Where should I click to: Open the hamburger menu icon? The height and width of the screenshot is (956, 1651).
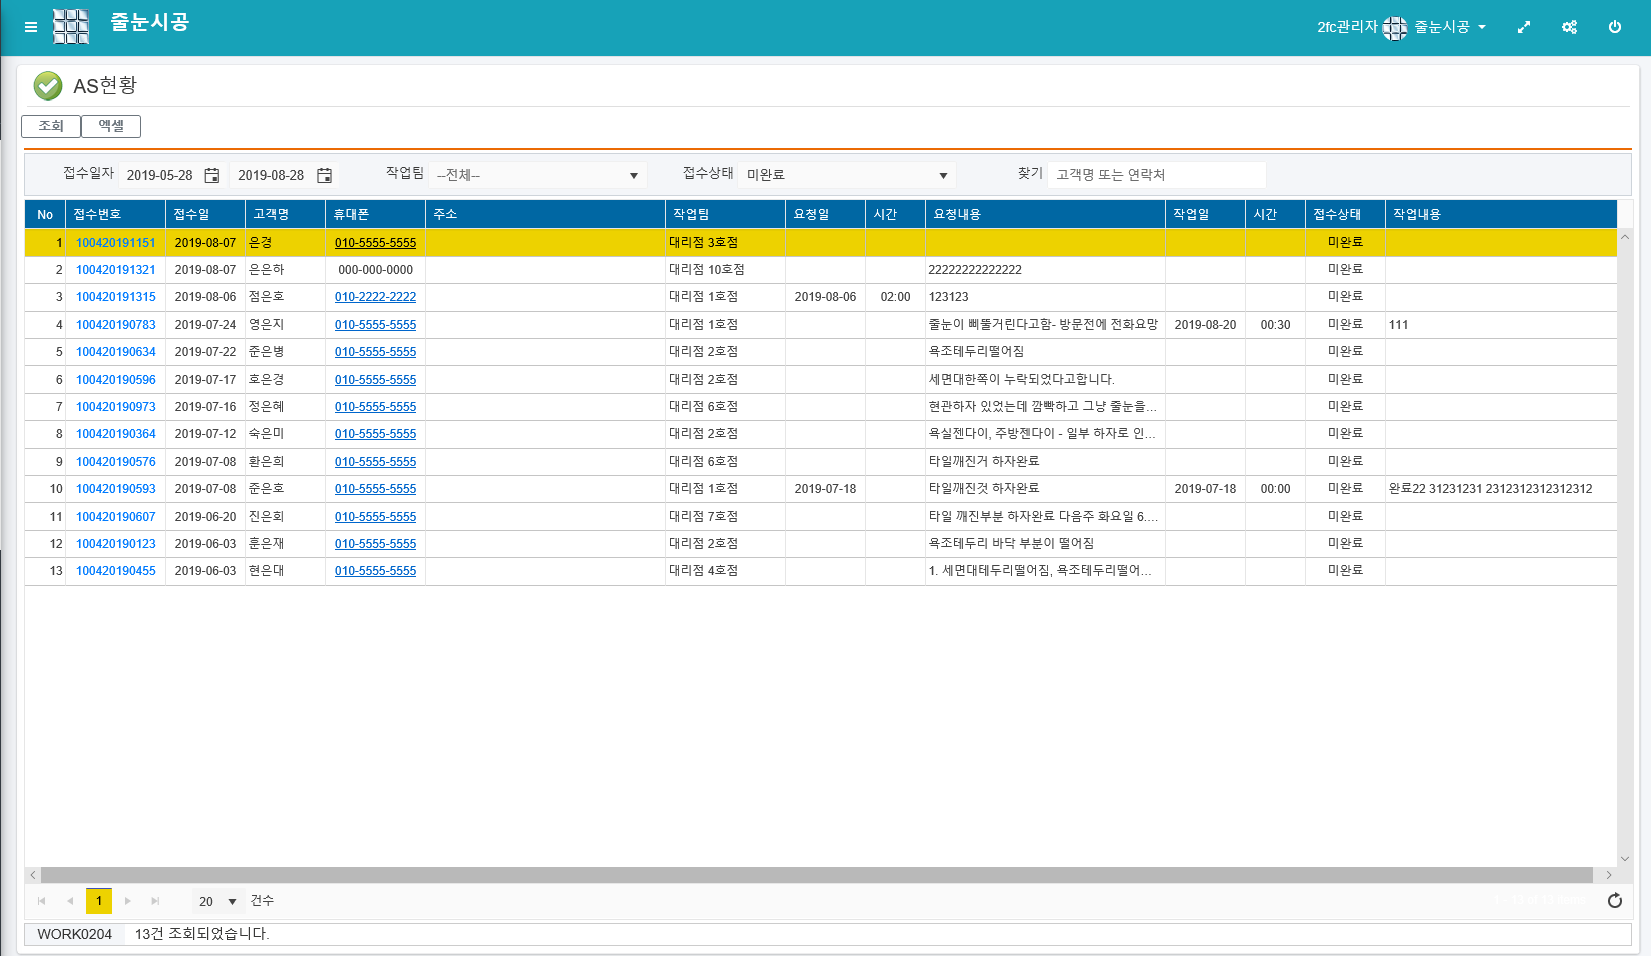pos(31,27)
